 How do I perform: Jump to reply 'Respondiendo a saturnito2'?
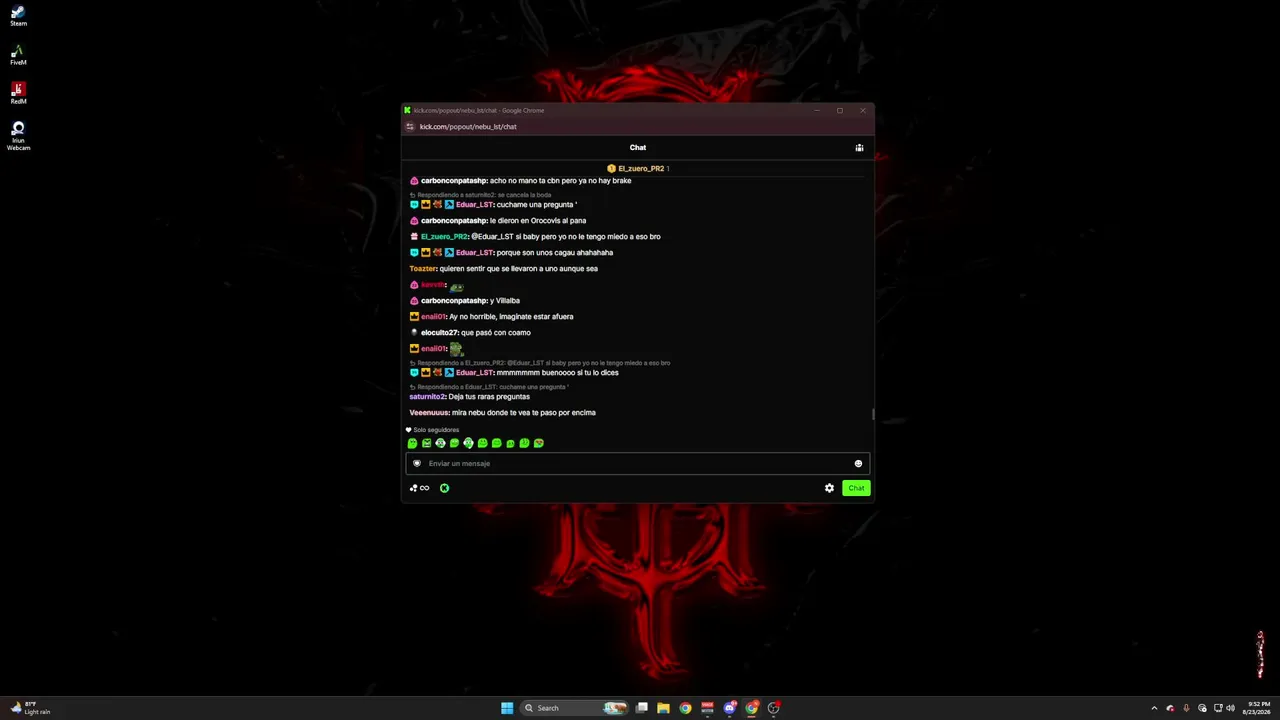coord(481,195)
